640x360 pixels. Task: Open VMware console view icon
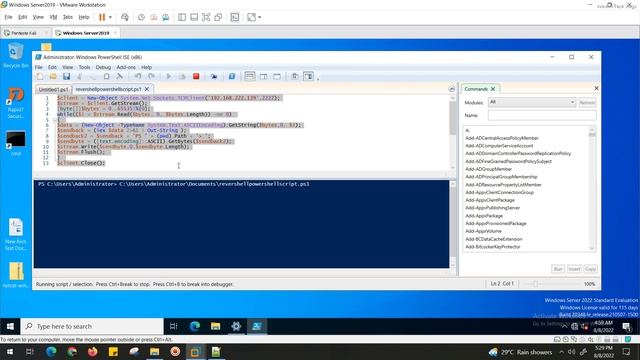[x=235, y=17]
